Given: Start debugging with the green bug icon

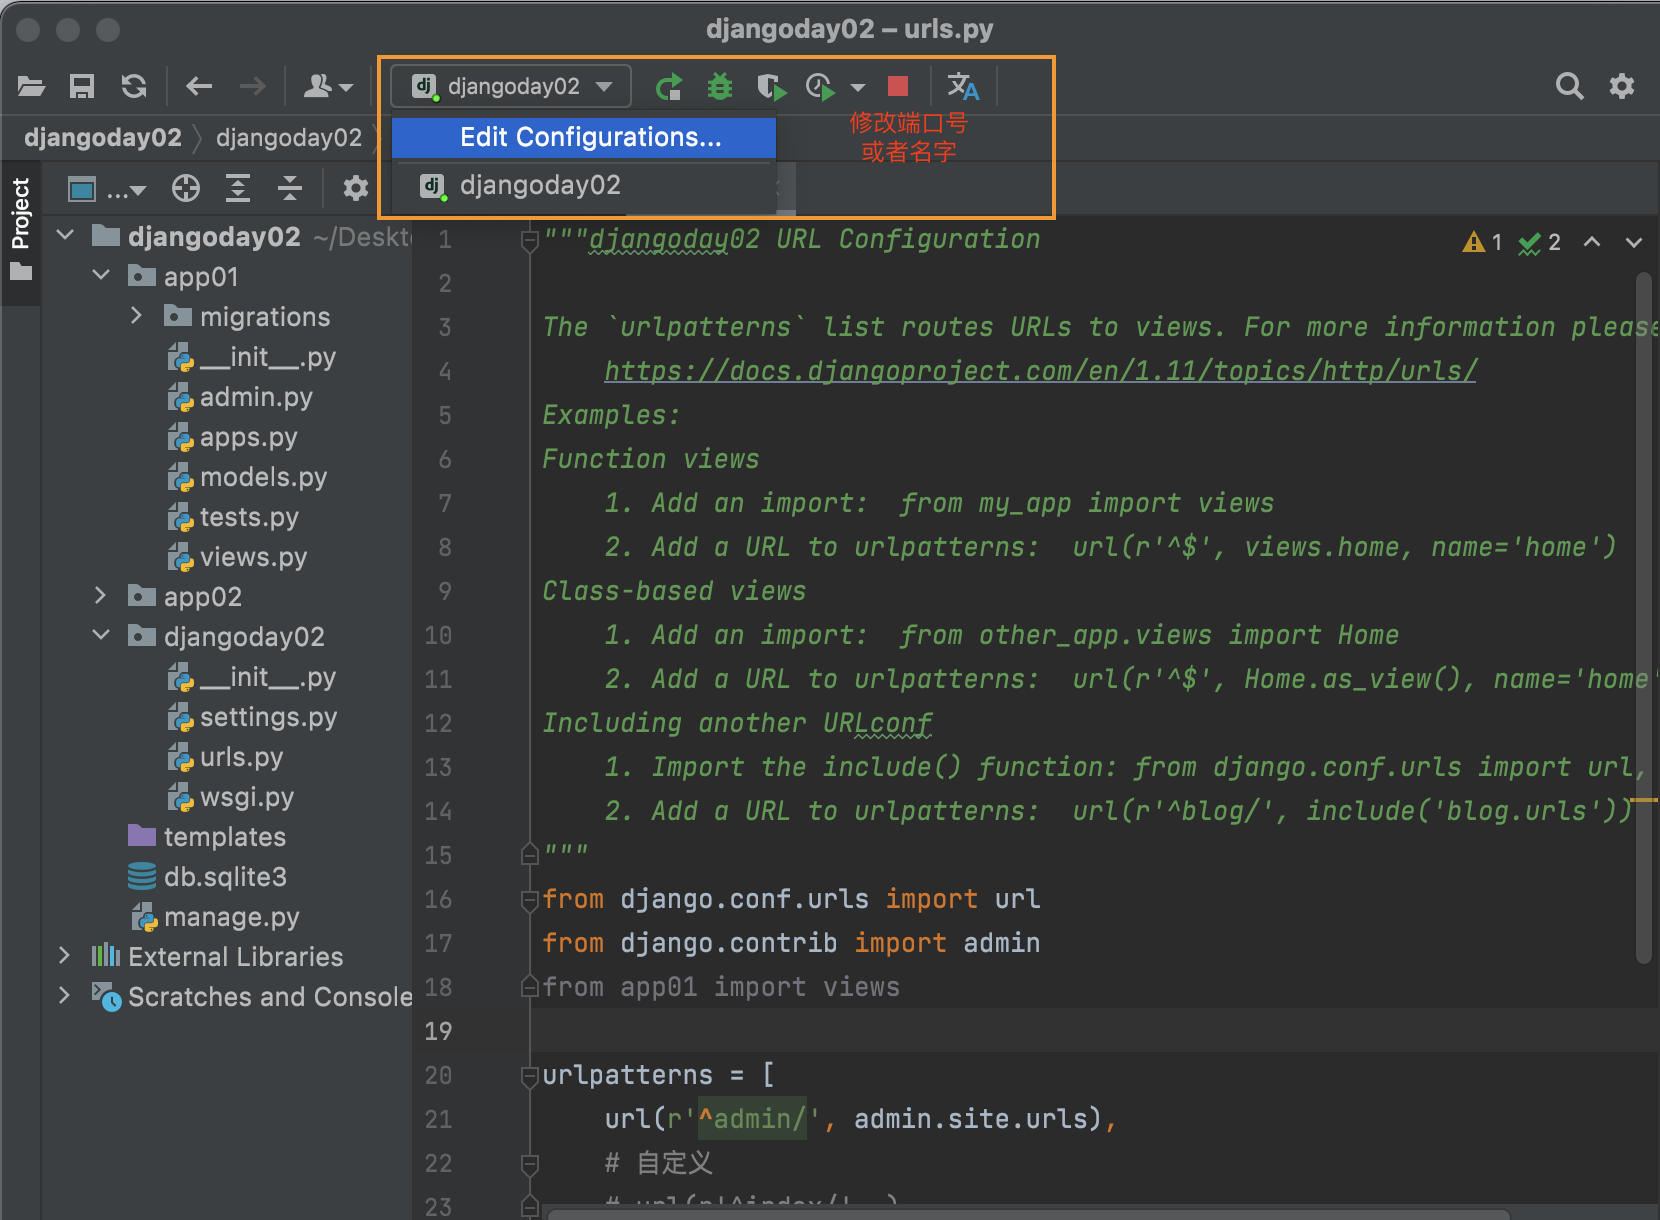Looking at the screenshot, I should click(719, 87).
